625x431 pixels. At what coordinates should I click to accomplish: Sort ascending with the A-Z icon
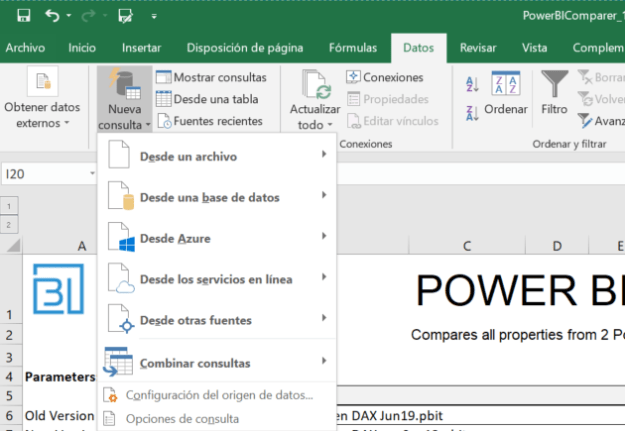pos(473,87)
